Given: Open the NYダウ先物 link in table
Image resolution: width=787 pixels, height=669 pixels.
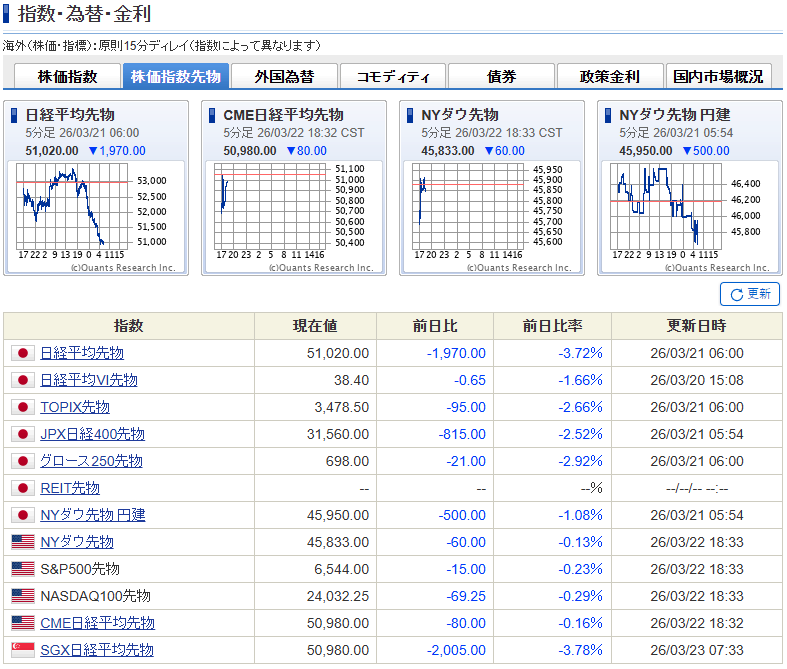Looking at the screenshot, I should 77,542.
